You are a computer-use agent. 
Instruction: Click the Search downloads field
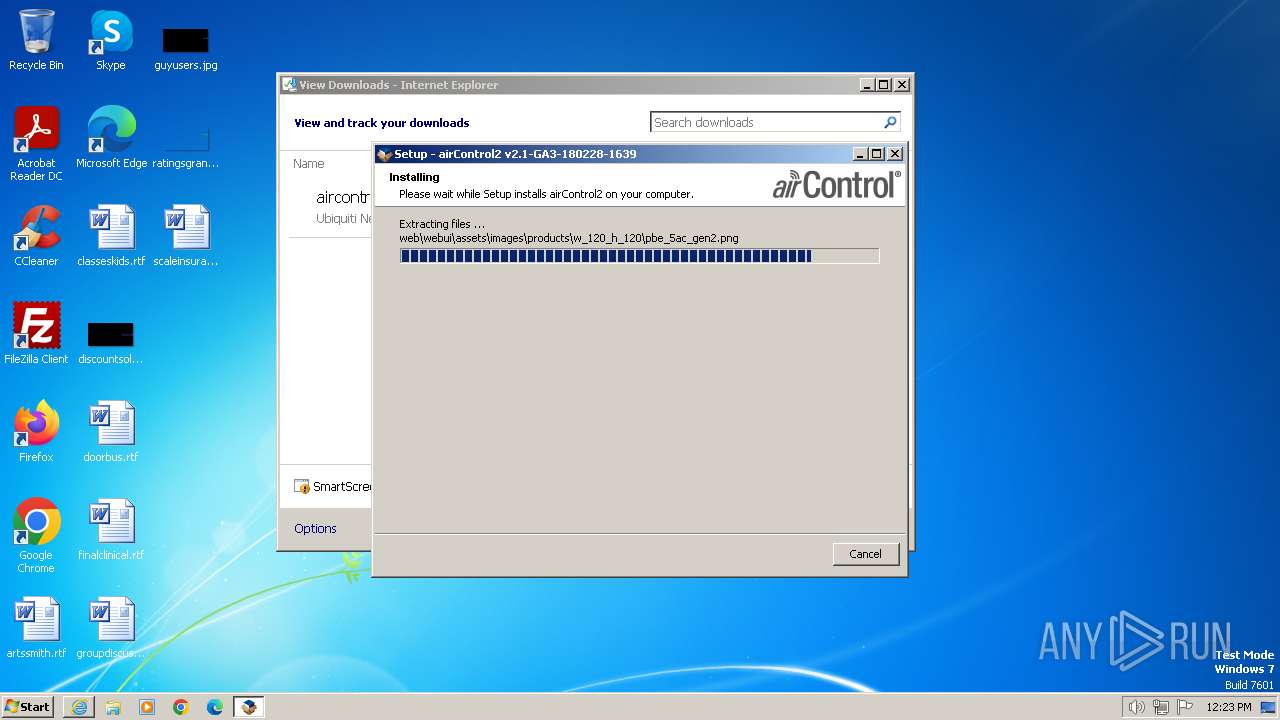coord(766,122)
